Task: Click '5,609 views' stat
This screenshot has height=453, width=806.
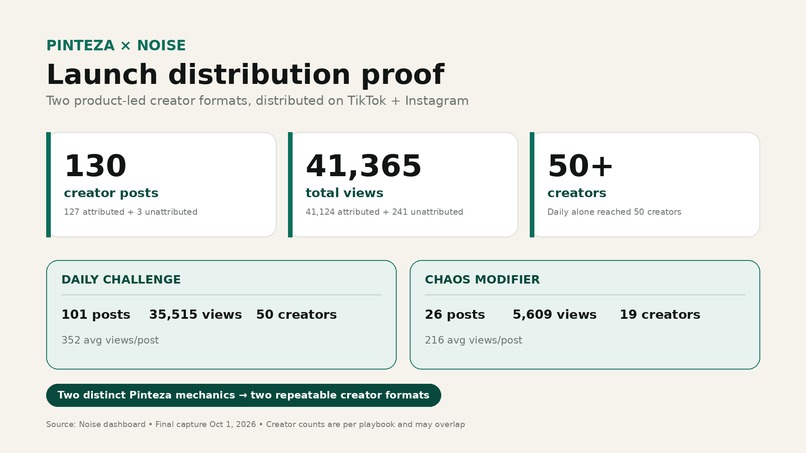Action: (555, 315)
